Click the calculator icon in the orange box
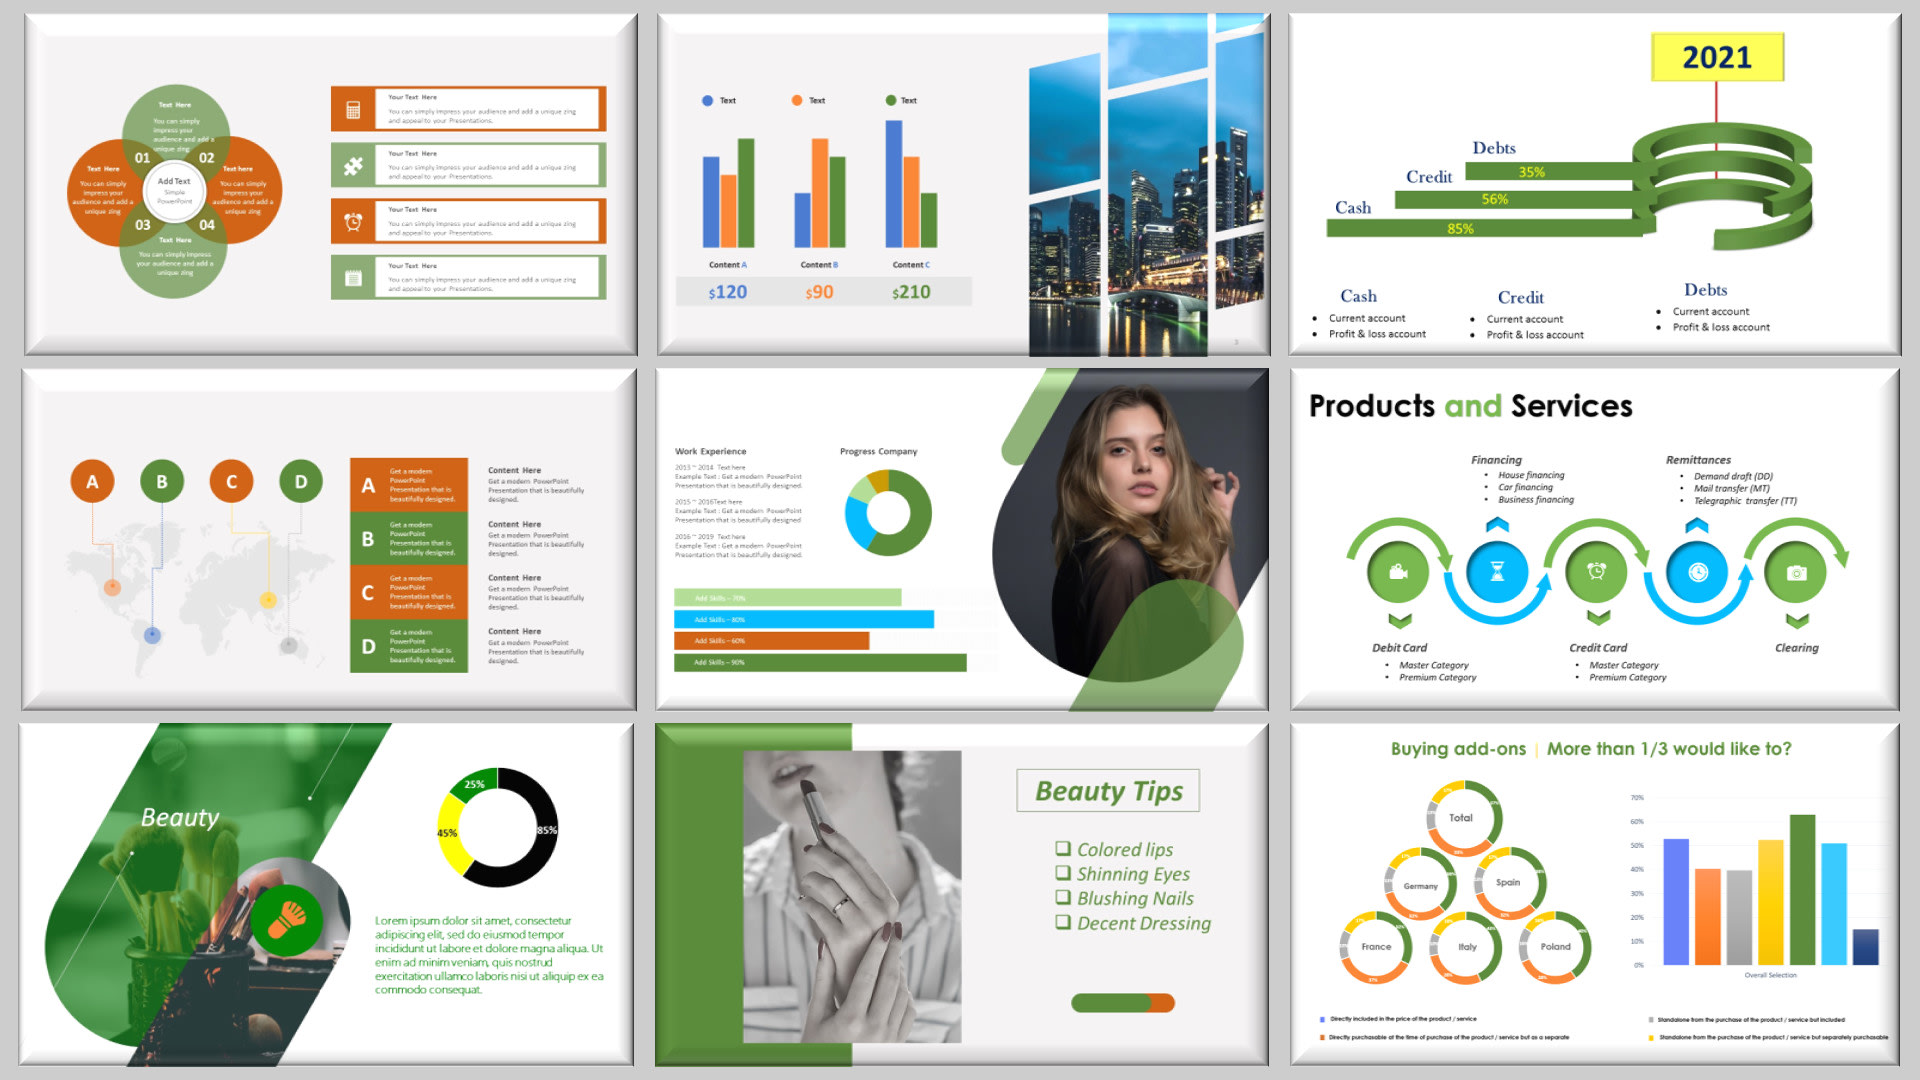The image size is (1920, 1080). [353, 110]
